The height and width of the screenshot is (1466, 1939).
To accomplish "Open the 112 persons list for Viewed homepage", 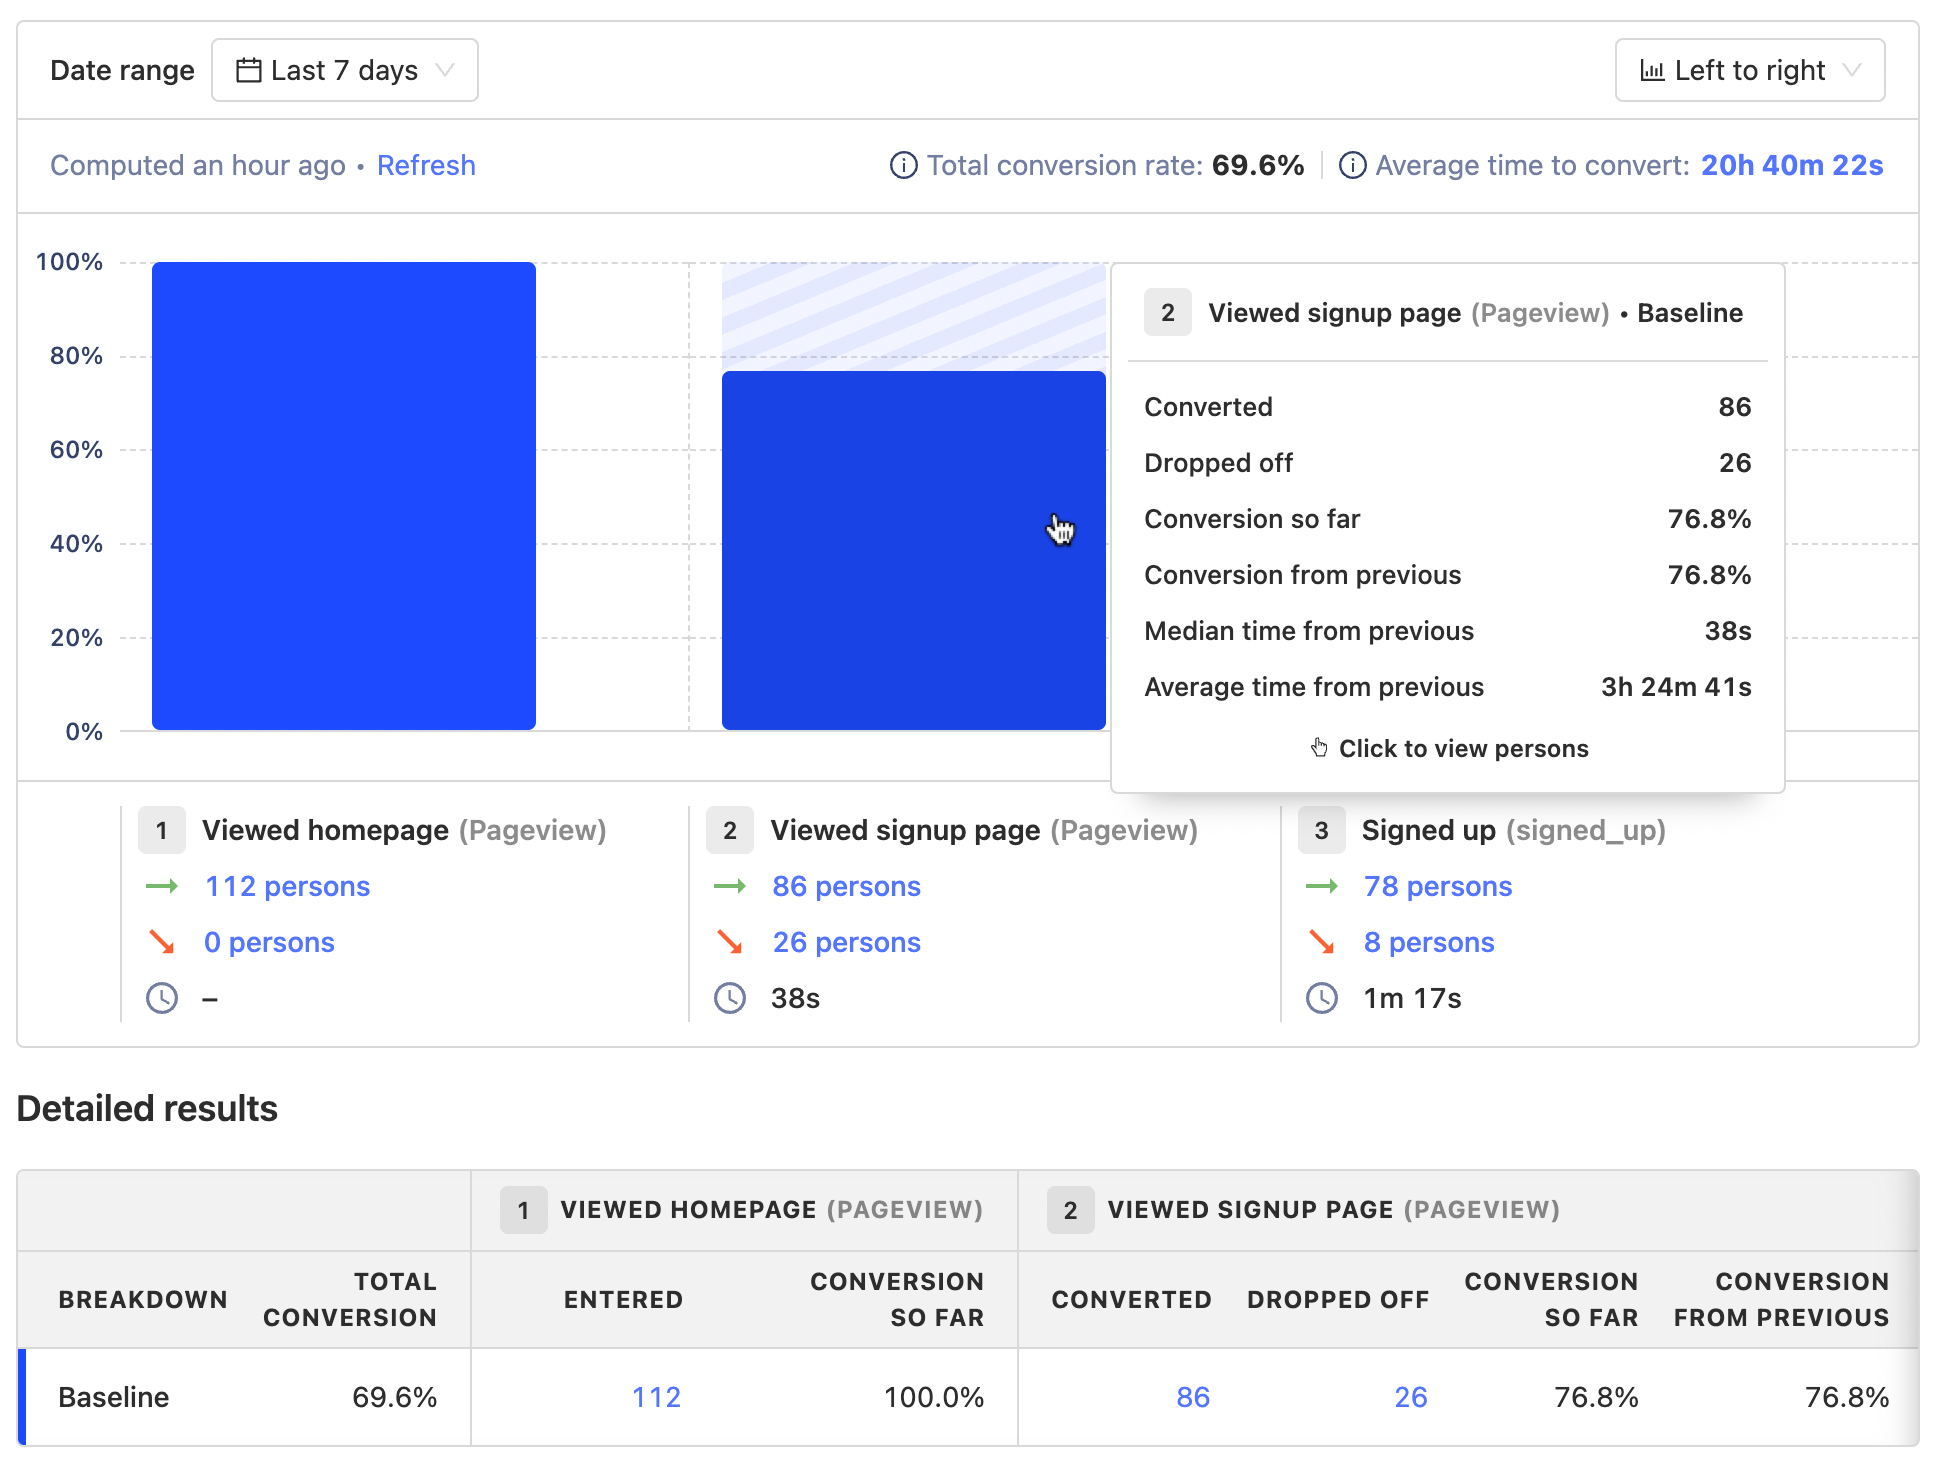I will point(286,886).
